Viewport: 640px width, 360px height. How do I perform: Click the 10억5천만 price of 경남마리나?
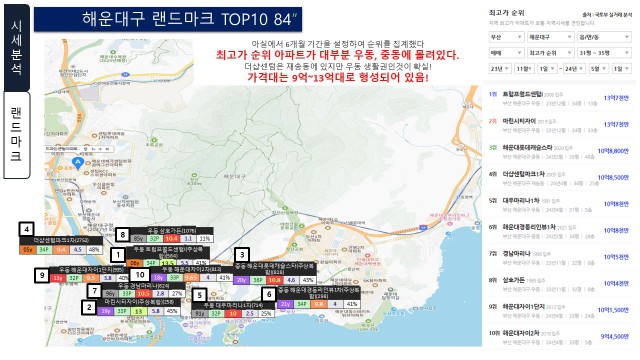(x=616, y=257)
